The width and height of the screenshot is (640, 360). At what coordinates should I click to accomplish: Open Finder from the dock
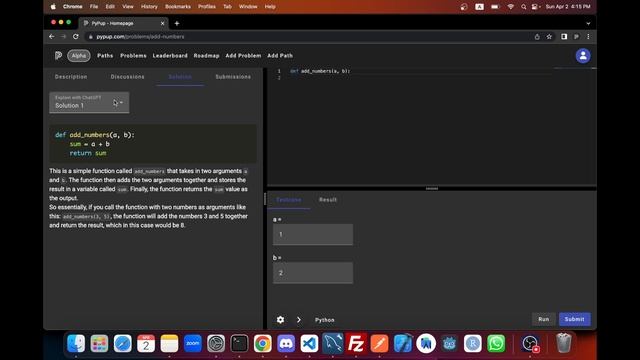pos(76,343)
